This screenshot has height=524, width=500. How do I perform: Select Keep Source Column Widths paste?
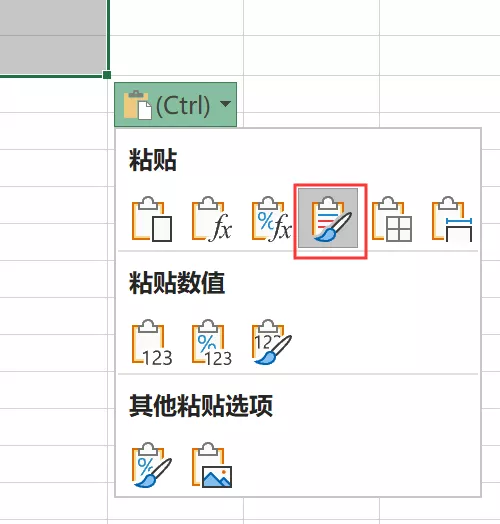pyautogui.click(x=452, y=219)
